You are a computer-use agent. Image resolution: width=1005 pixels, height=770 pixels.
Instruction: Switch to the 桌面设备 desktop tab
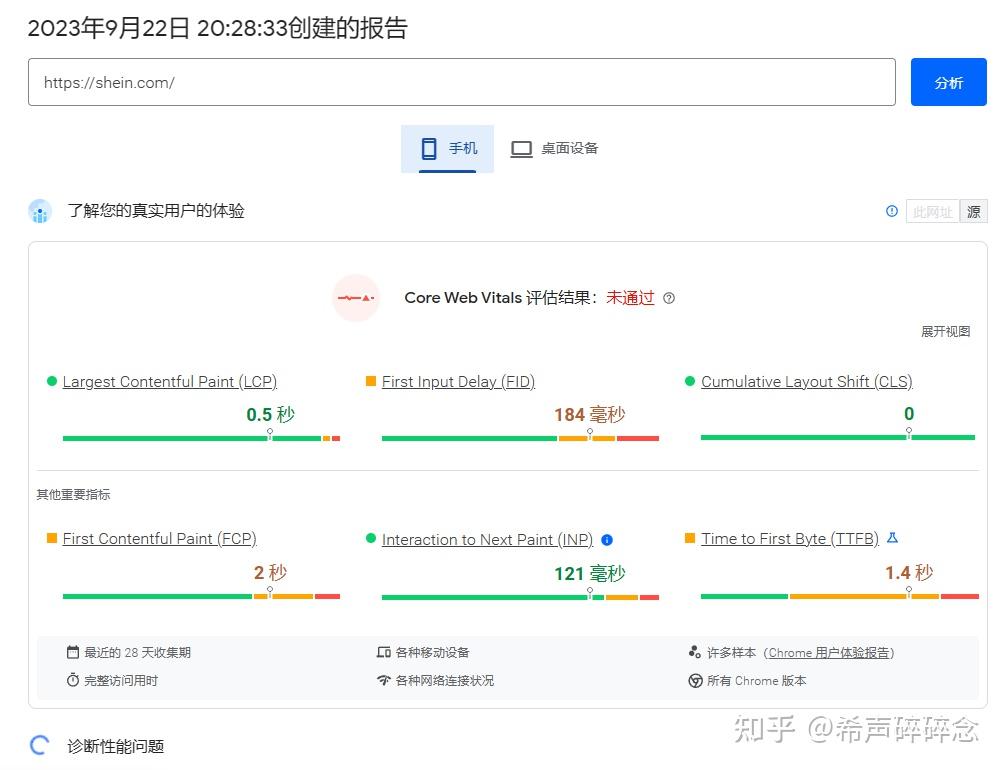(x=555, y=149)
